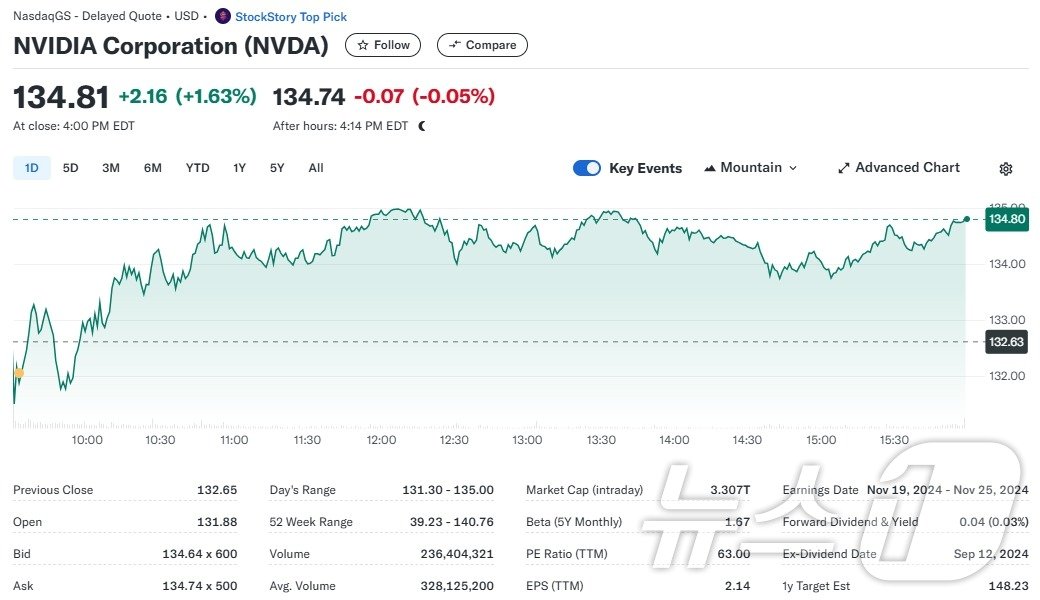Select the 5Y time range tab

pyautogui.click(x=277, y=168)
